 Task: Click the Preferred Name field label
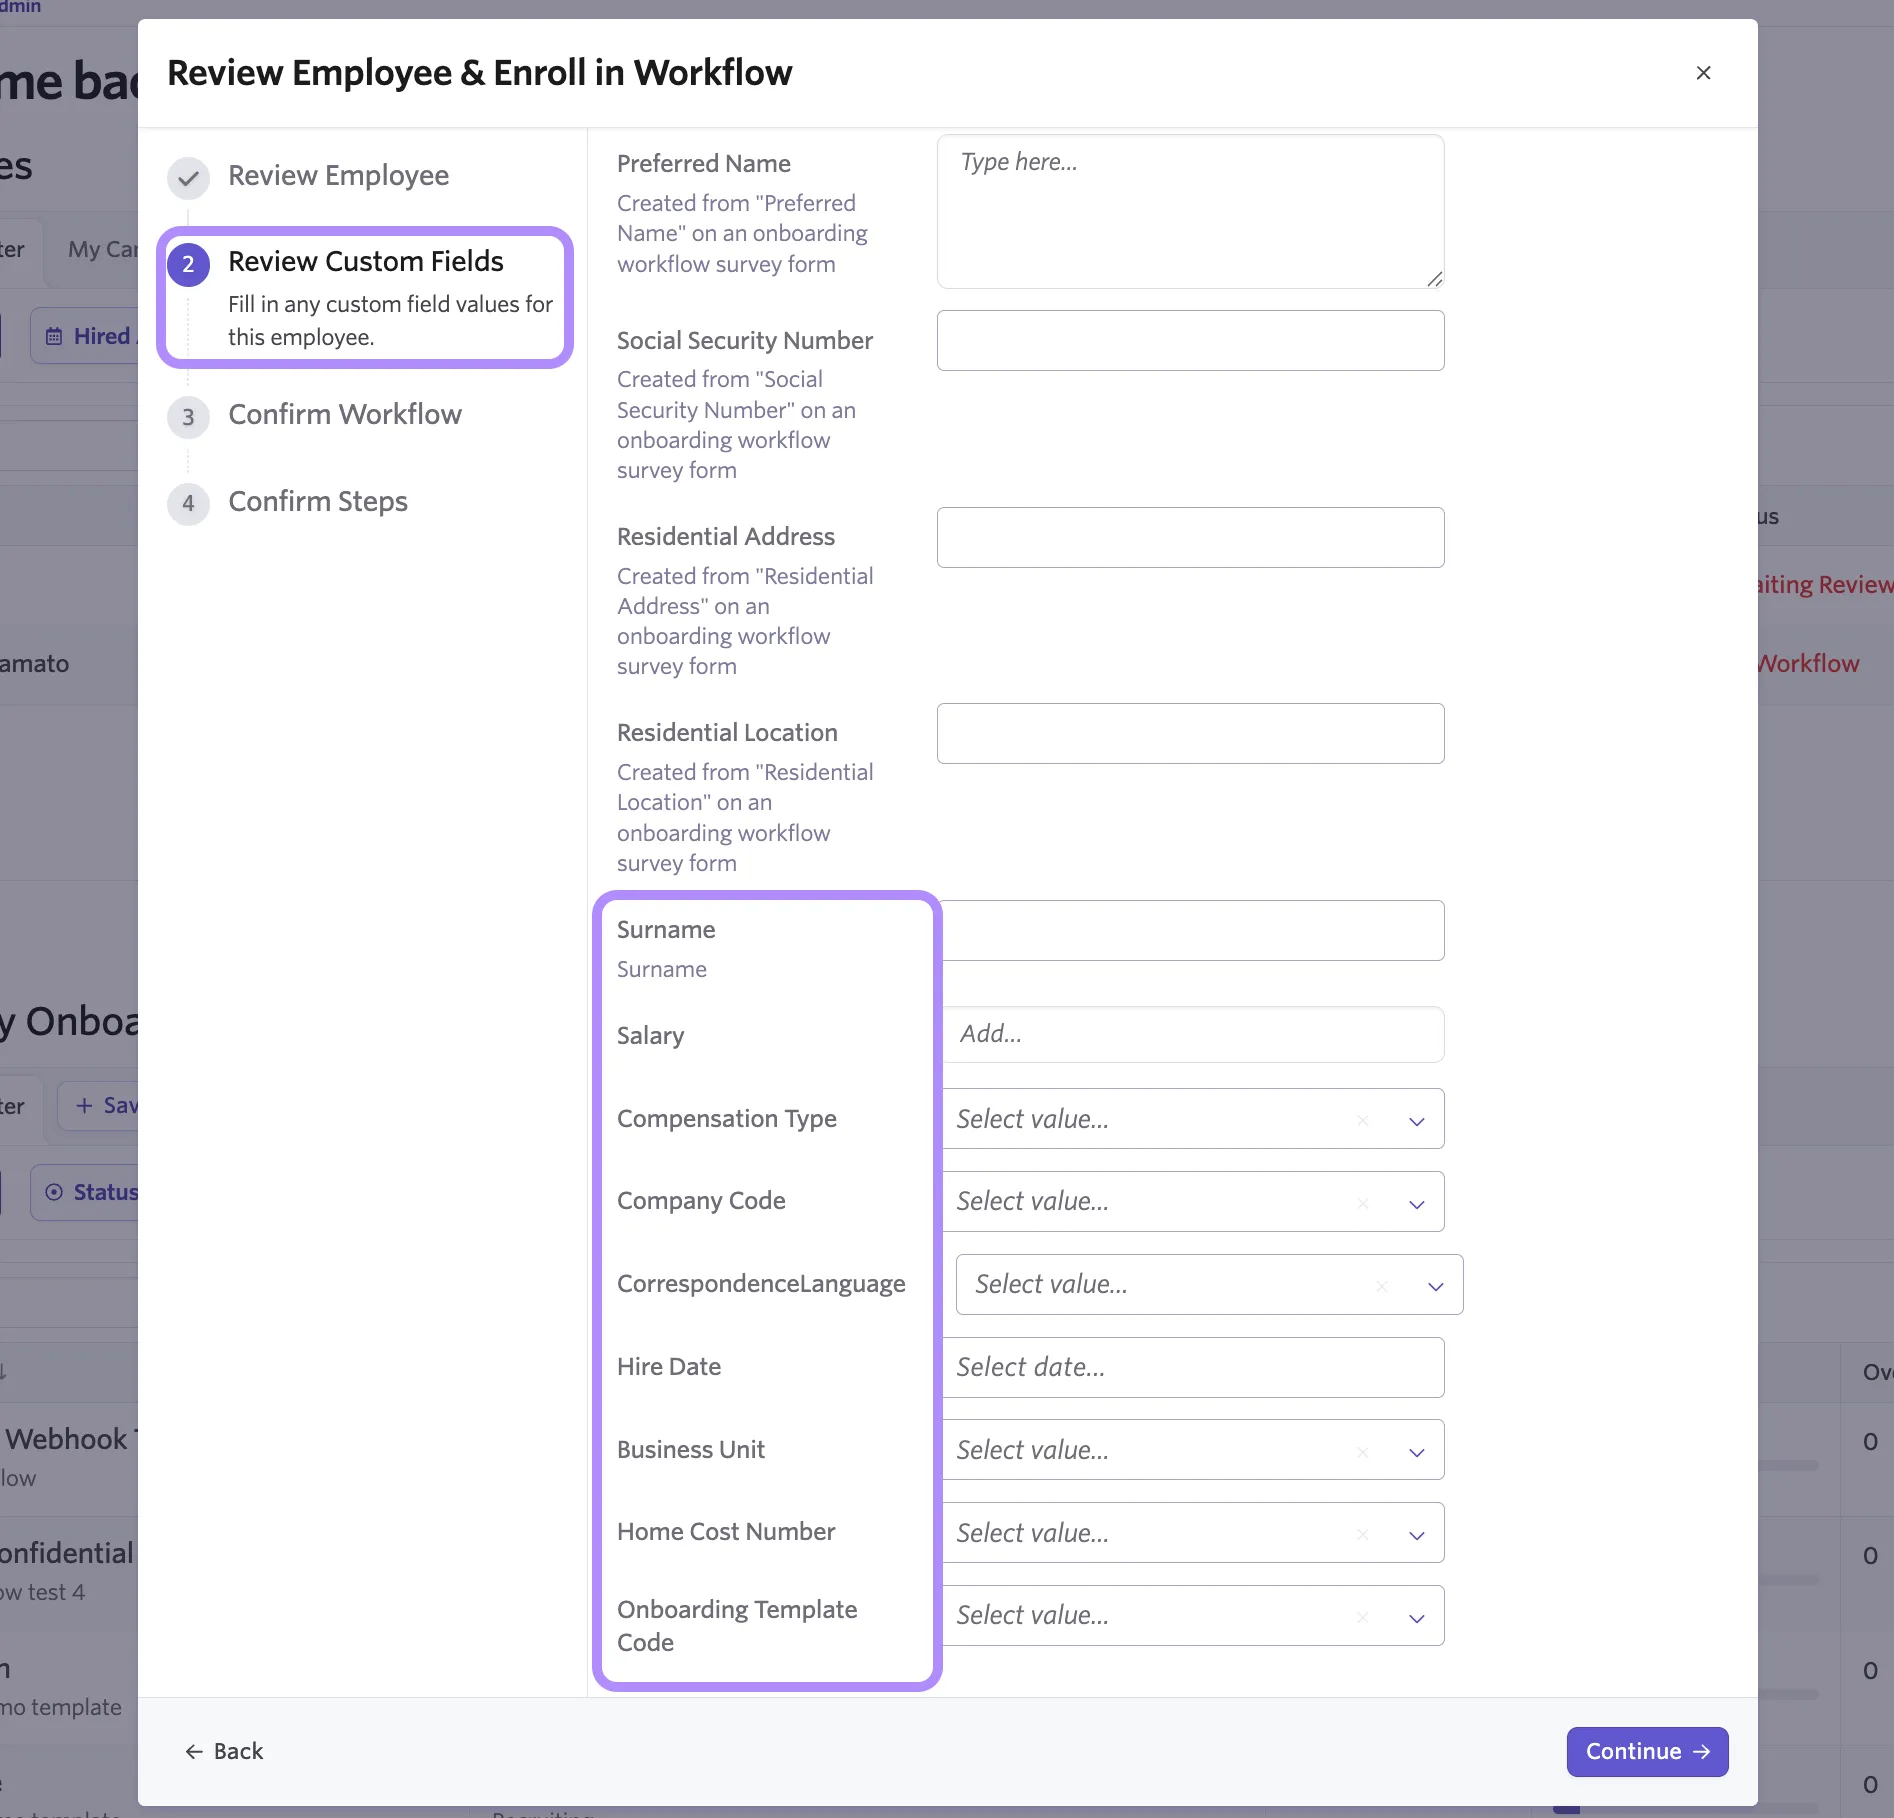pyautogui.click(x=703, y=163)
